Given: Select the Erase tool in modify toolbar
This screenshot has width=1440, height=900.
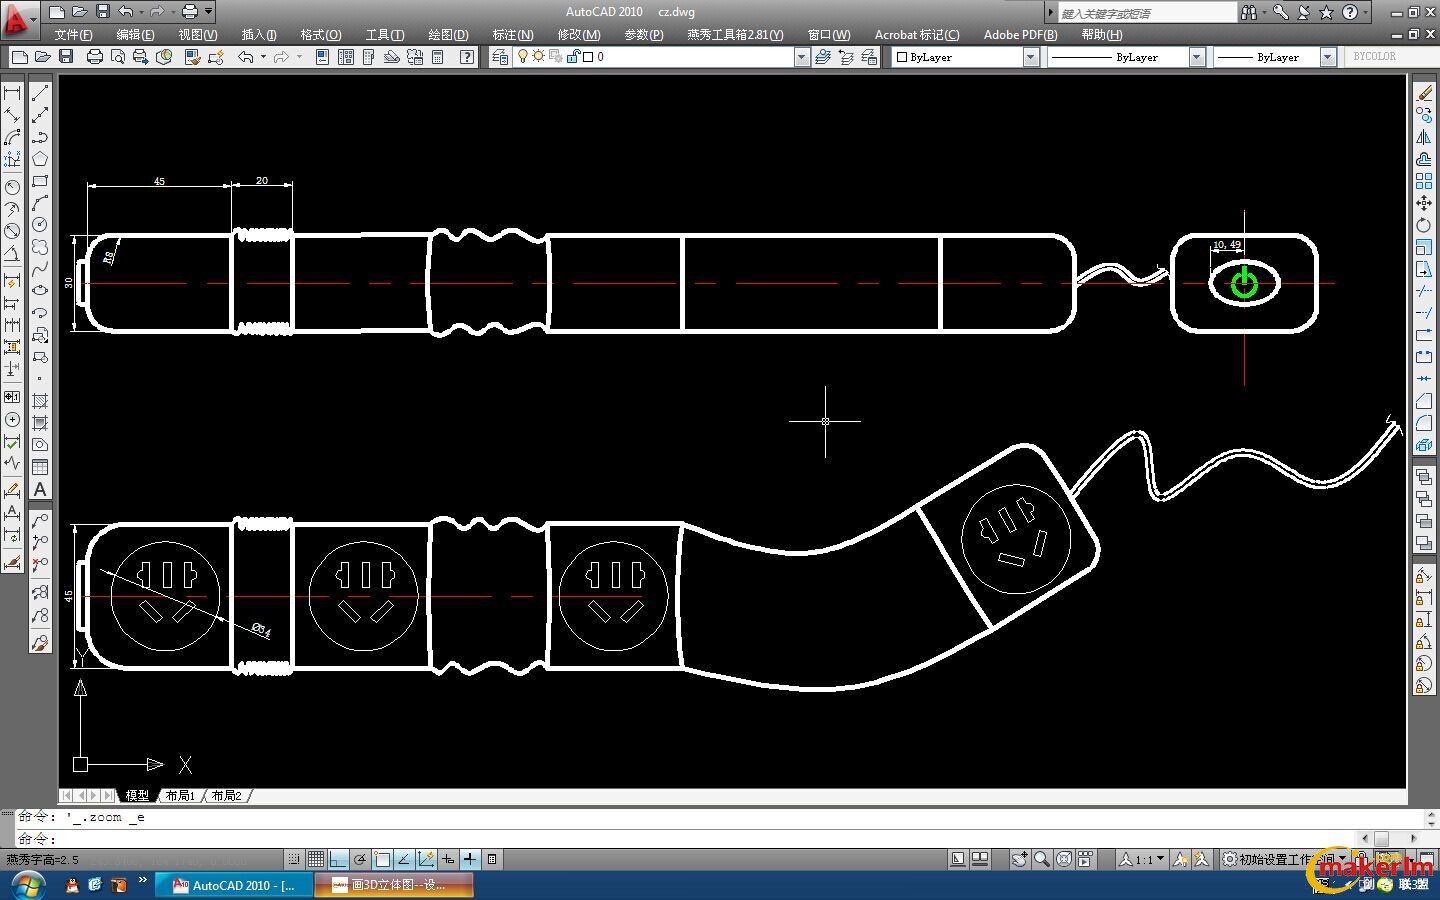Looking at the screenshot, I should tap(1424, 93).
